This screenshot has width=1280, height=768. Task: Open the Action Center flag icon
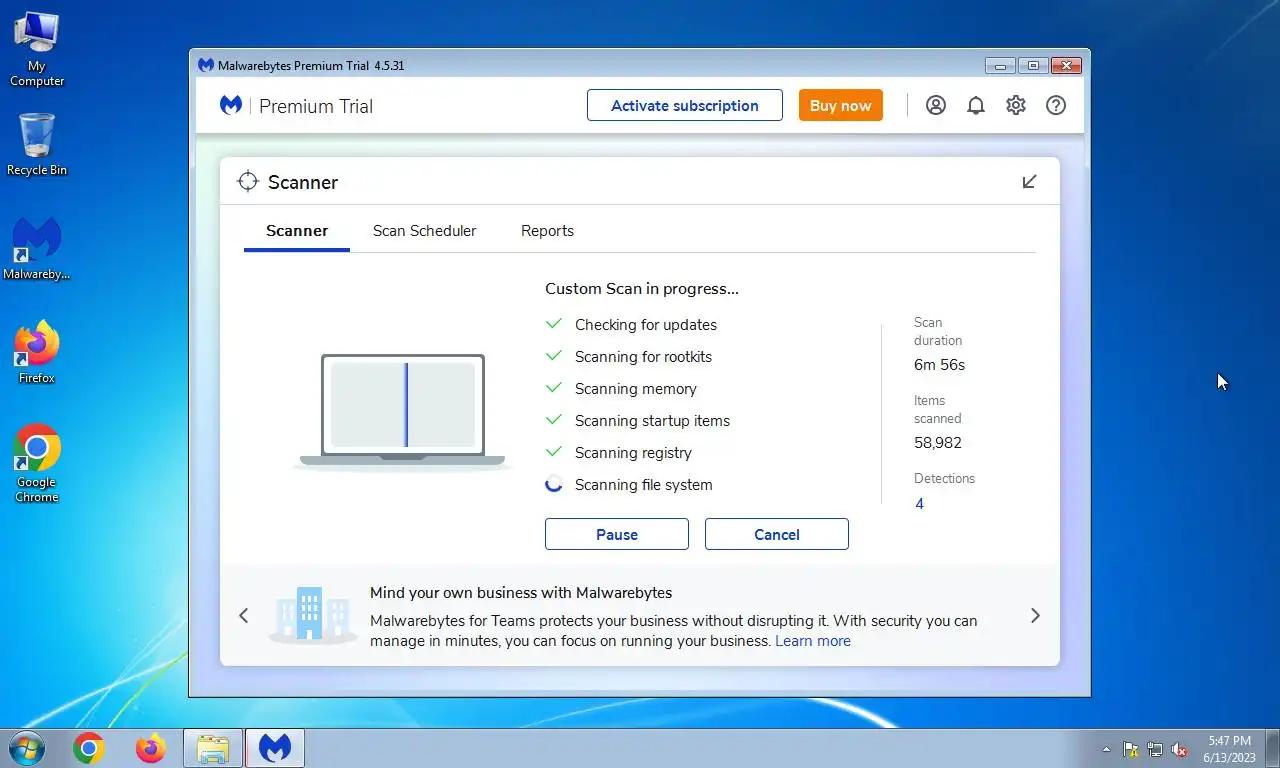pos(1131,749)
